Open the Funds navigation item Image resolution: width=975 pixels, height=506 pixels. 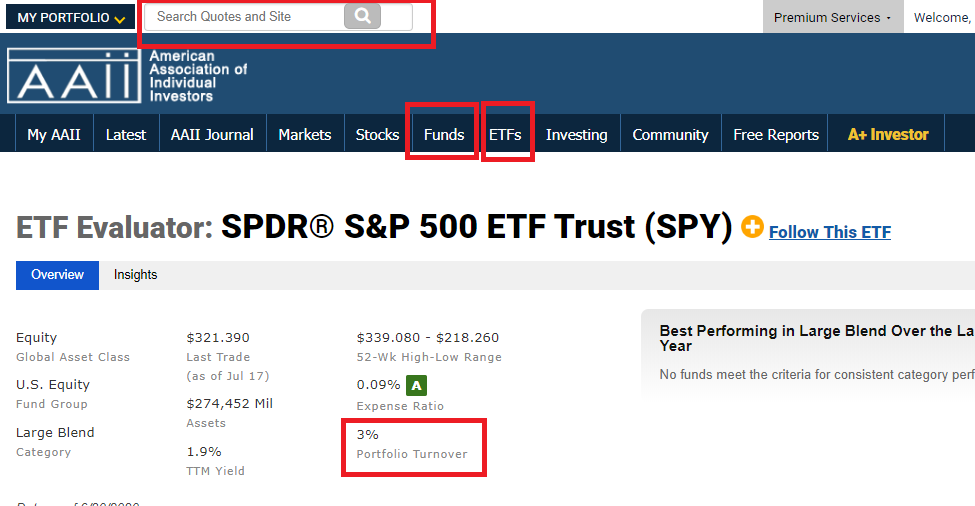click(x=444, y=134)
